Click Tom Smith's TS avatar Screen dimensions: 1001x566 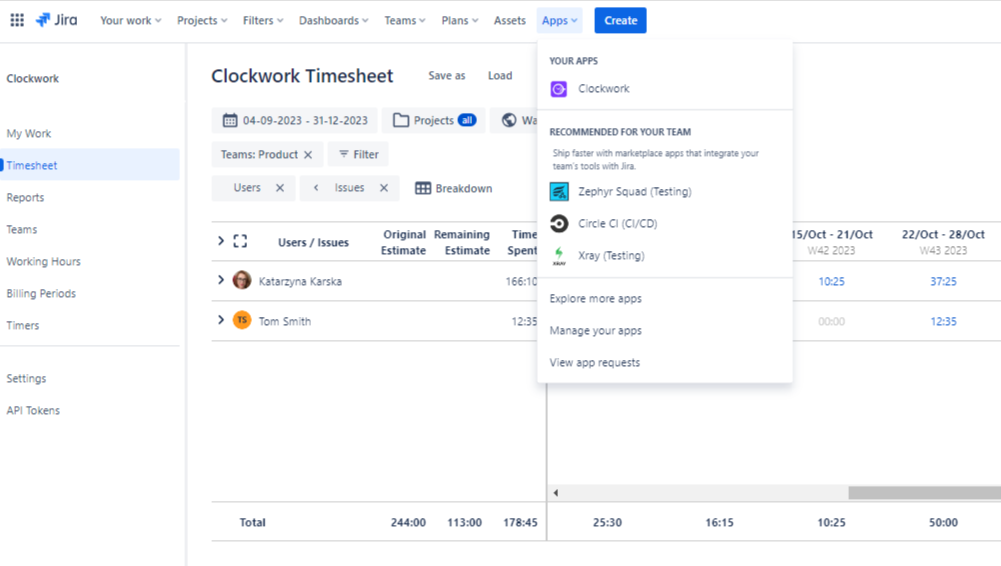click(242, 320)
